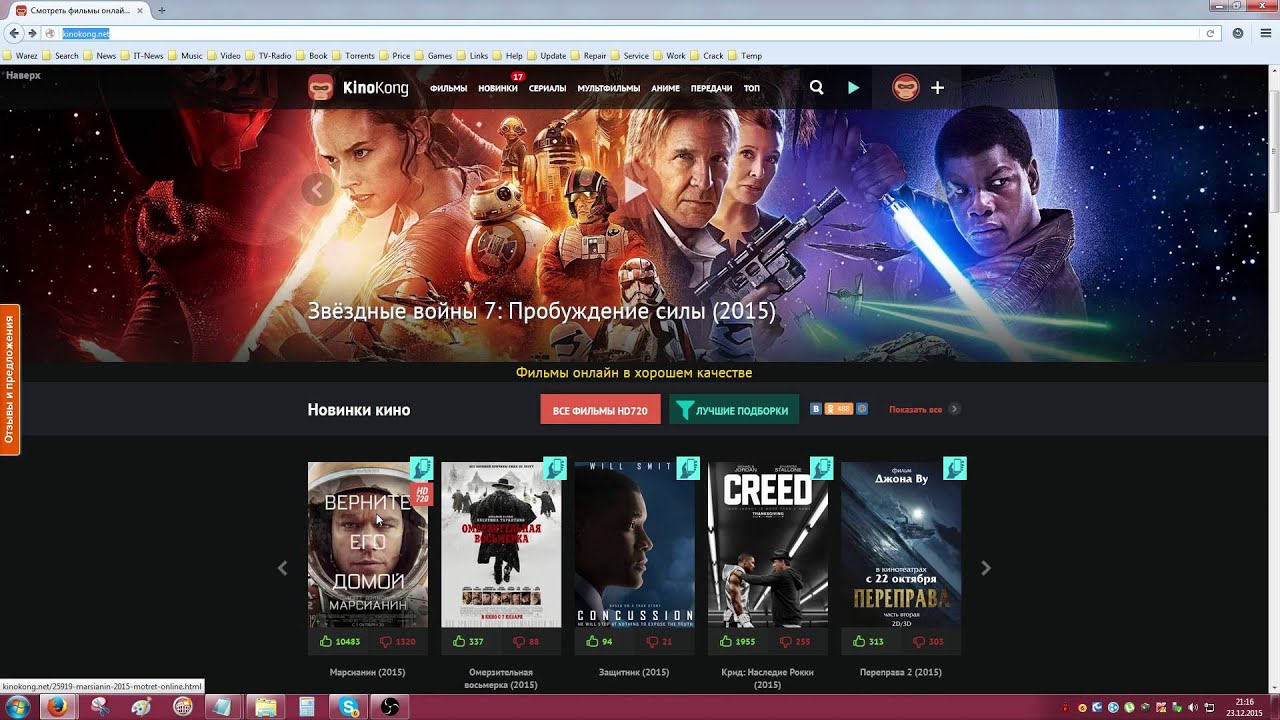The height and width of the screenshot is (720, 1280).
Task: Like Переправа 2 with 313 votes
Action: (868, 641)
